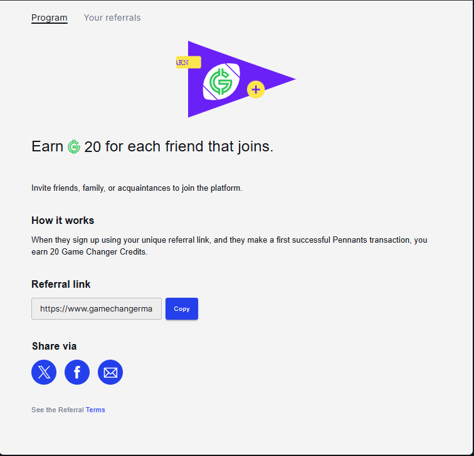Switch to the Your referrals tab

pyautogui.click(x=112, y=18)
